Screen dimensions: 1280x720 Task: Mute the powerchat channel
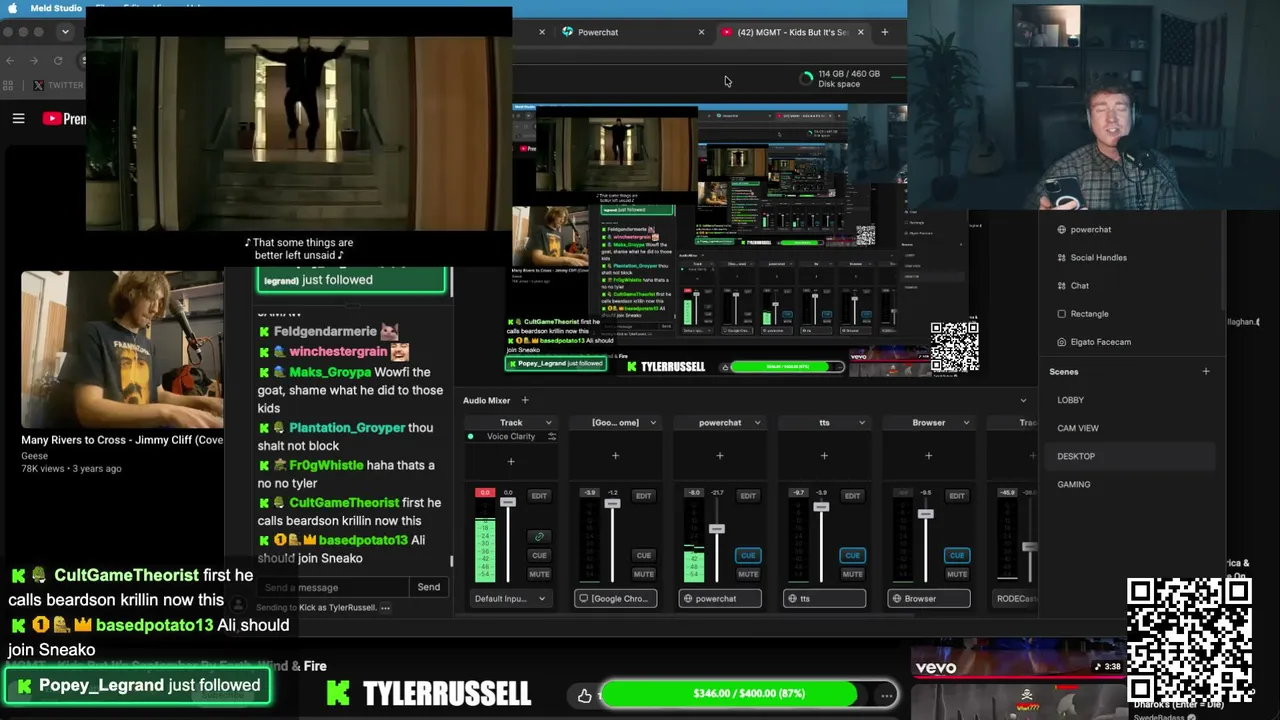click(748, 574)
